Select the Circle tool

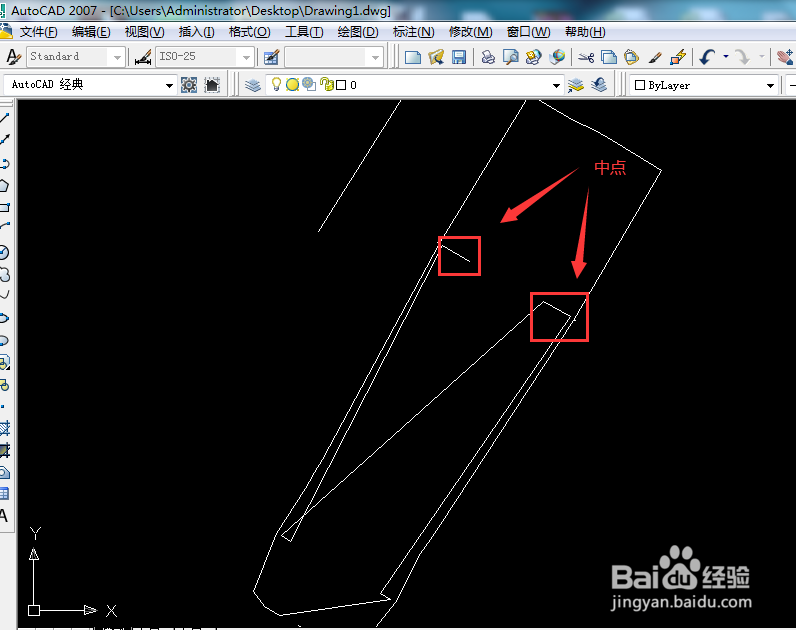pos(5,252)
